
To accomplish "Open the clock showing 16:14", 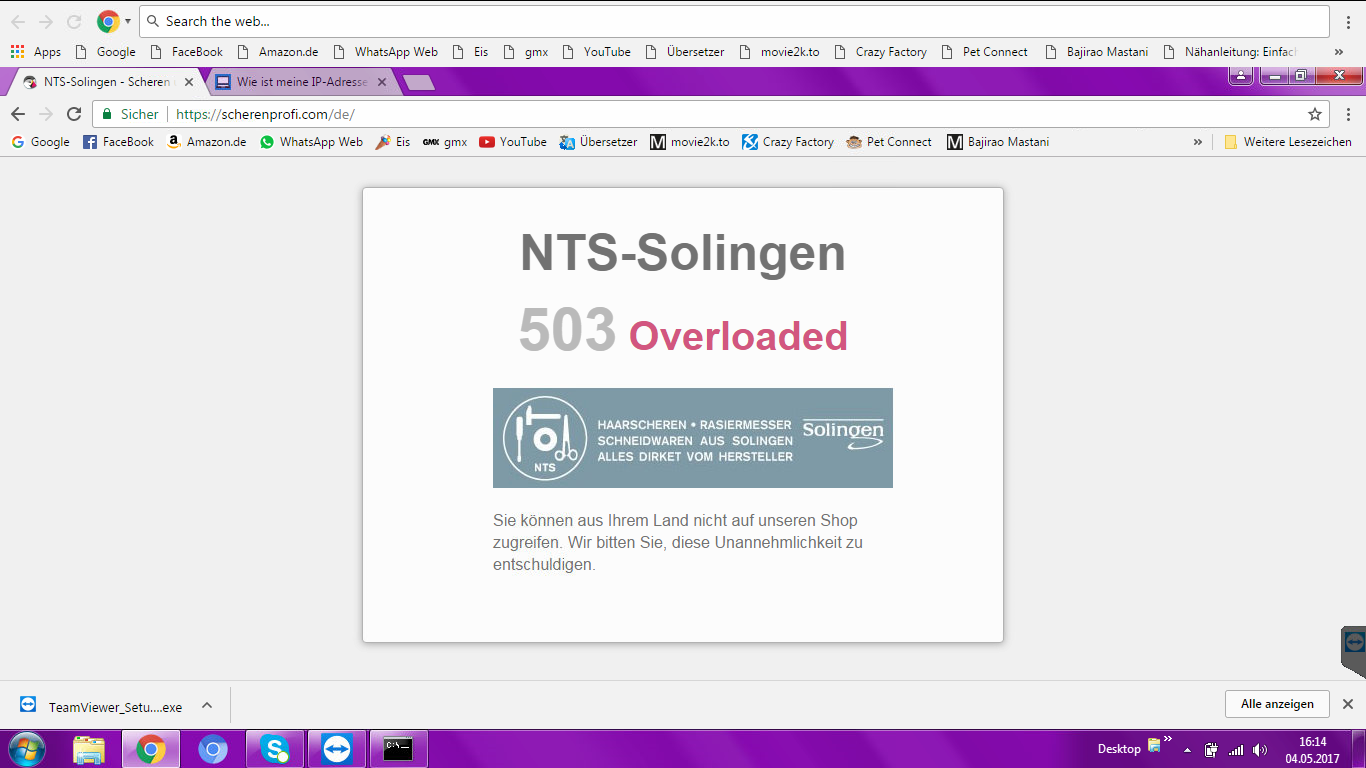I will (x=1312, y=750).
